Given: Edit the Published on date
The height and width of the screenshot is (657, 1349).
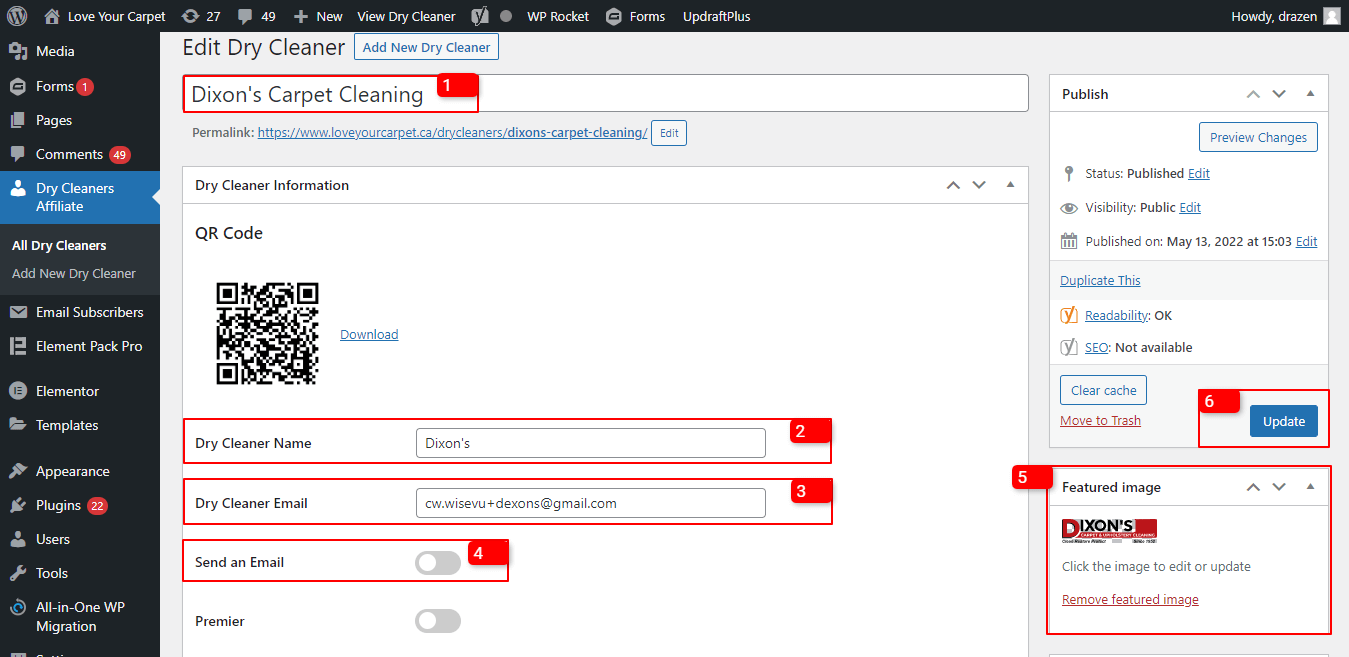Looking at the screenshot, I should (1306, 241).
